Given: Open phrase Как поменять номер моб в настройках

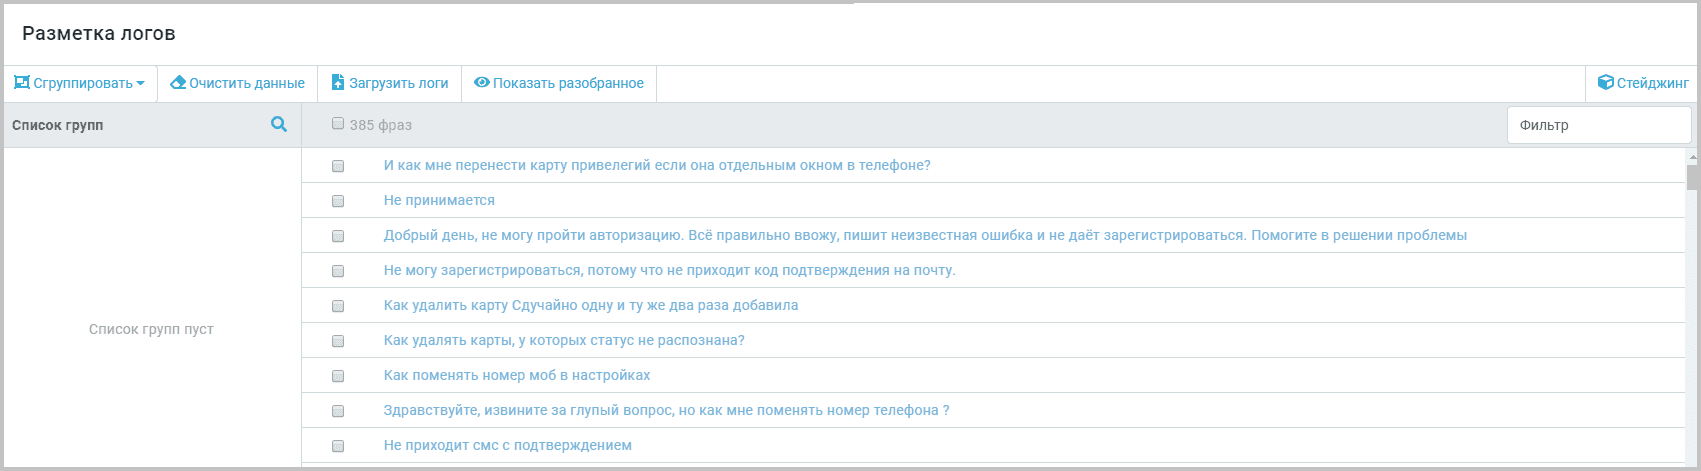Looking at the screenshot, I should coord(517,375).
